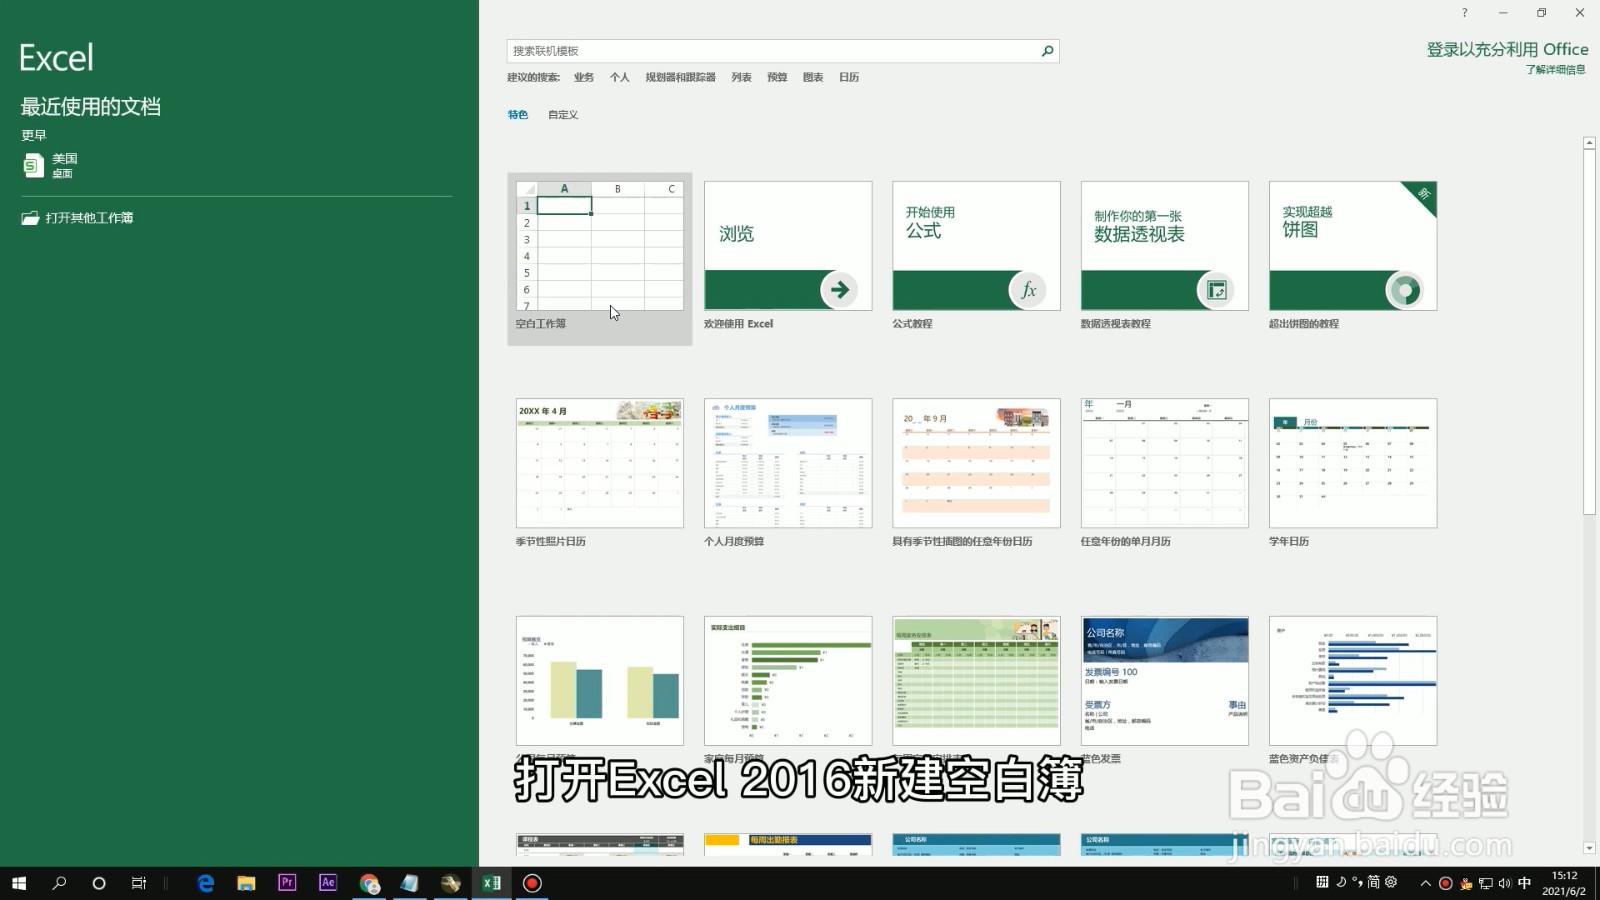This screenshot has width=1600, height=900.
Task: Click scrollbar up arrow in template list
Action: point(1589,144)
